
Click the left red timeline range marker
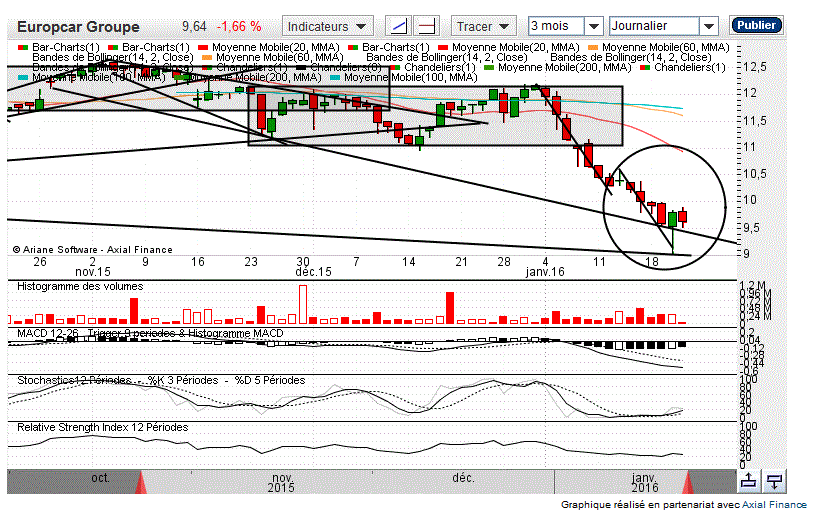[x=141, y=482]
